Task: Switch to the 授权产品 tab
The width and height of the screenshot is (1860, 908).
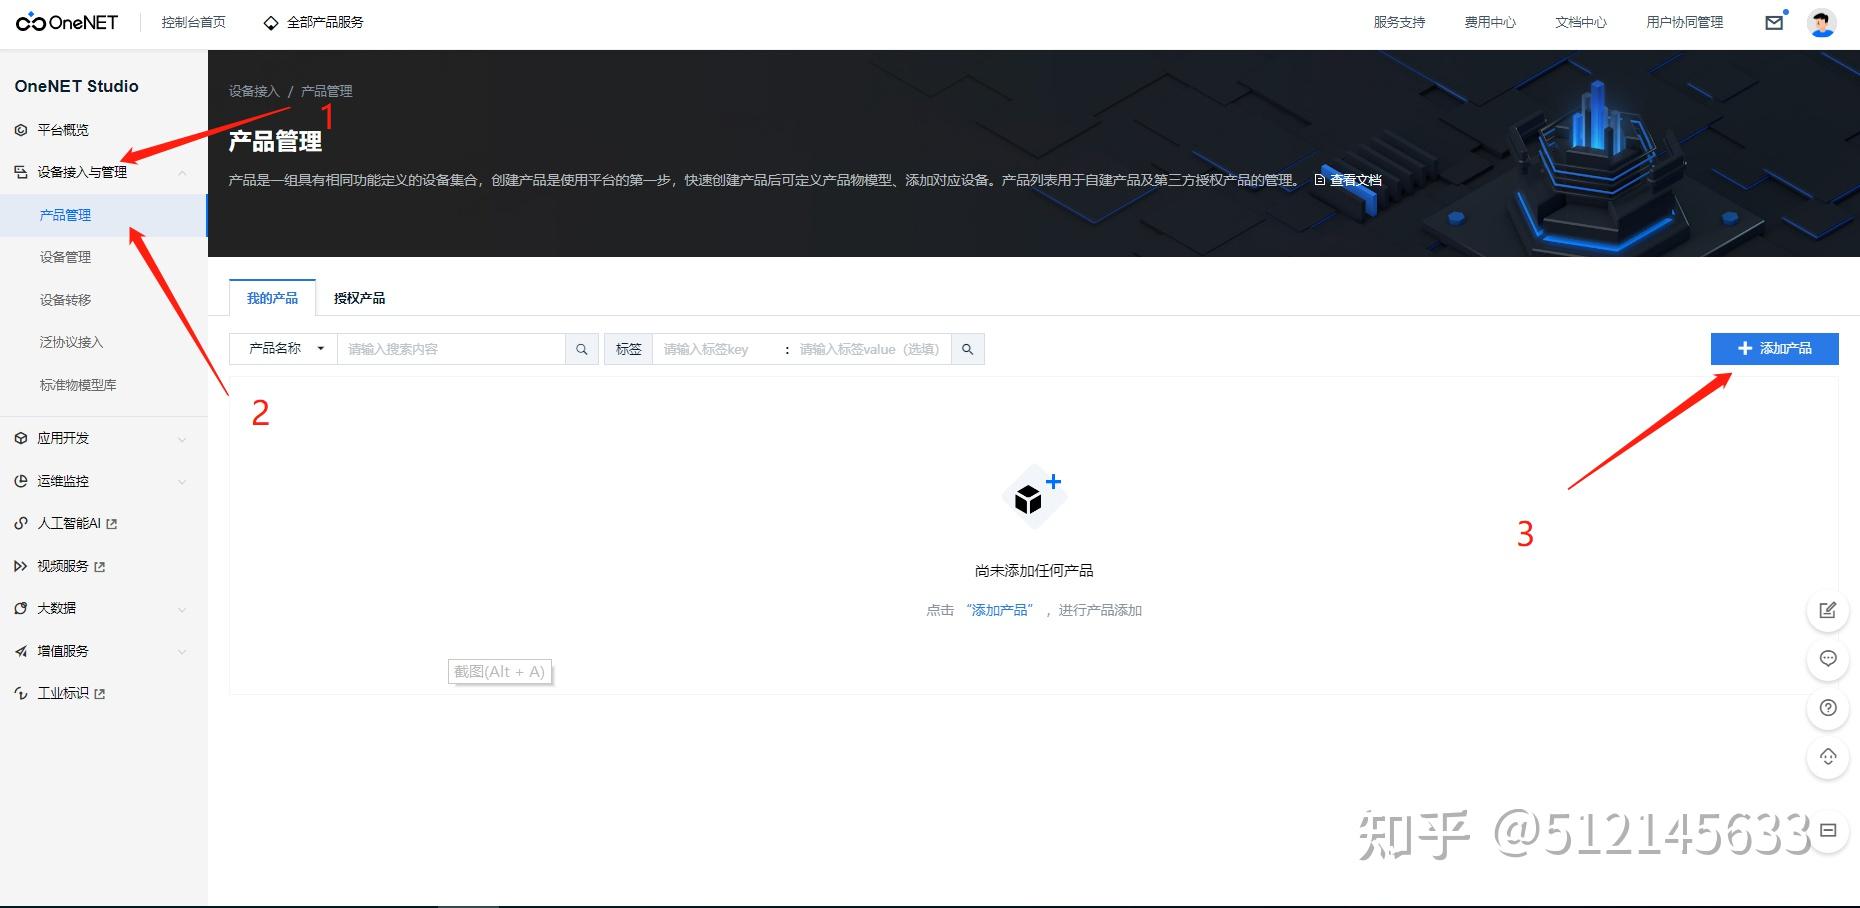Action: pos(359,298)
